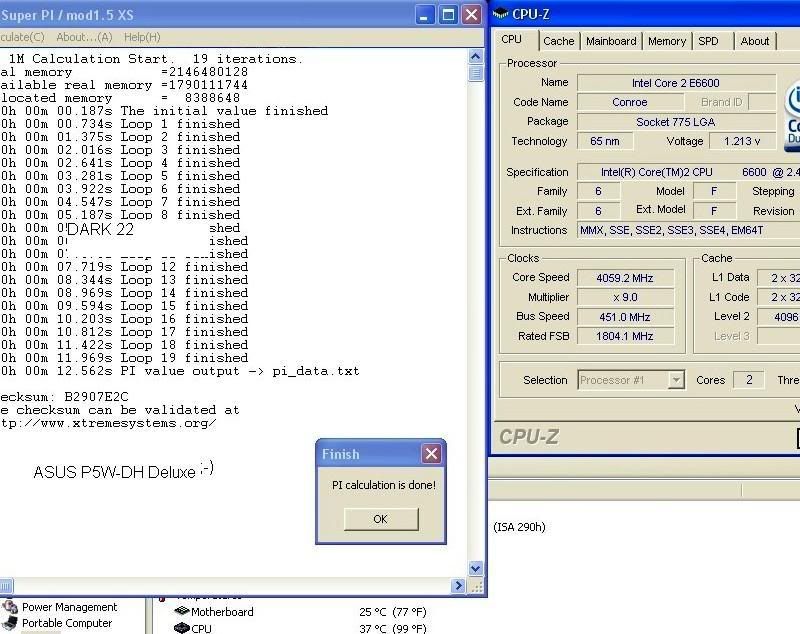Switch to the CPU tab in CPU-Z
The image size is (800, 634).
[511, 39]
